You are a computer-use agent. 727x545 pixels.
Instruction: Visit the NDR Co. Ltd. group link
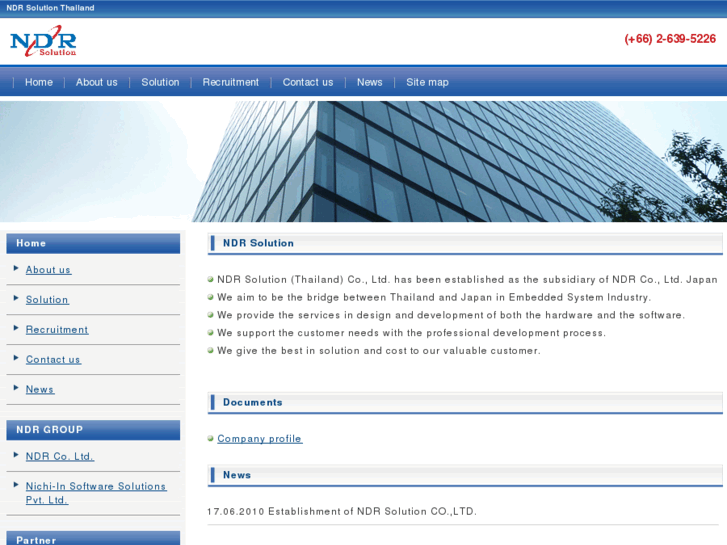60,456
